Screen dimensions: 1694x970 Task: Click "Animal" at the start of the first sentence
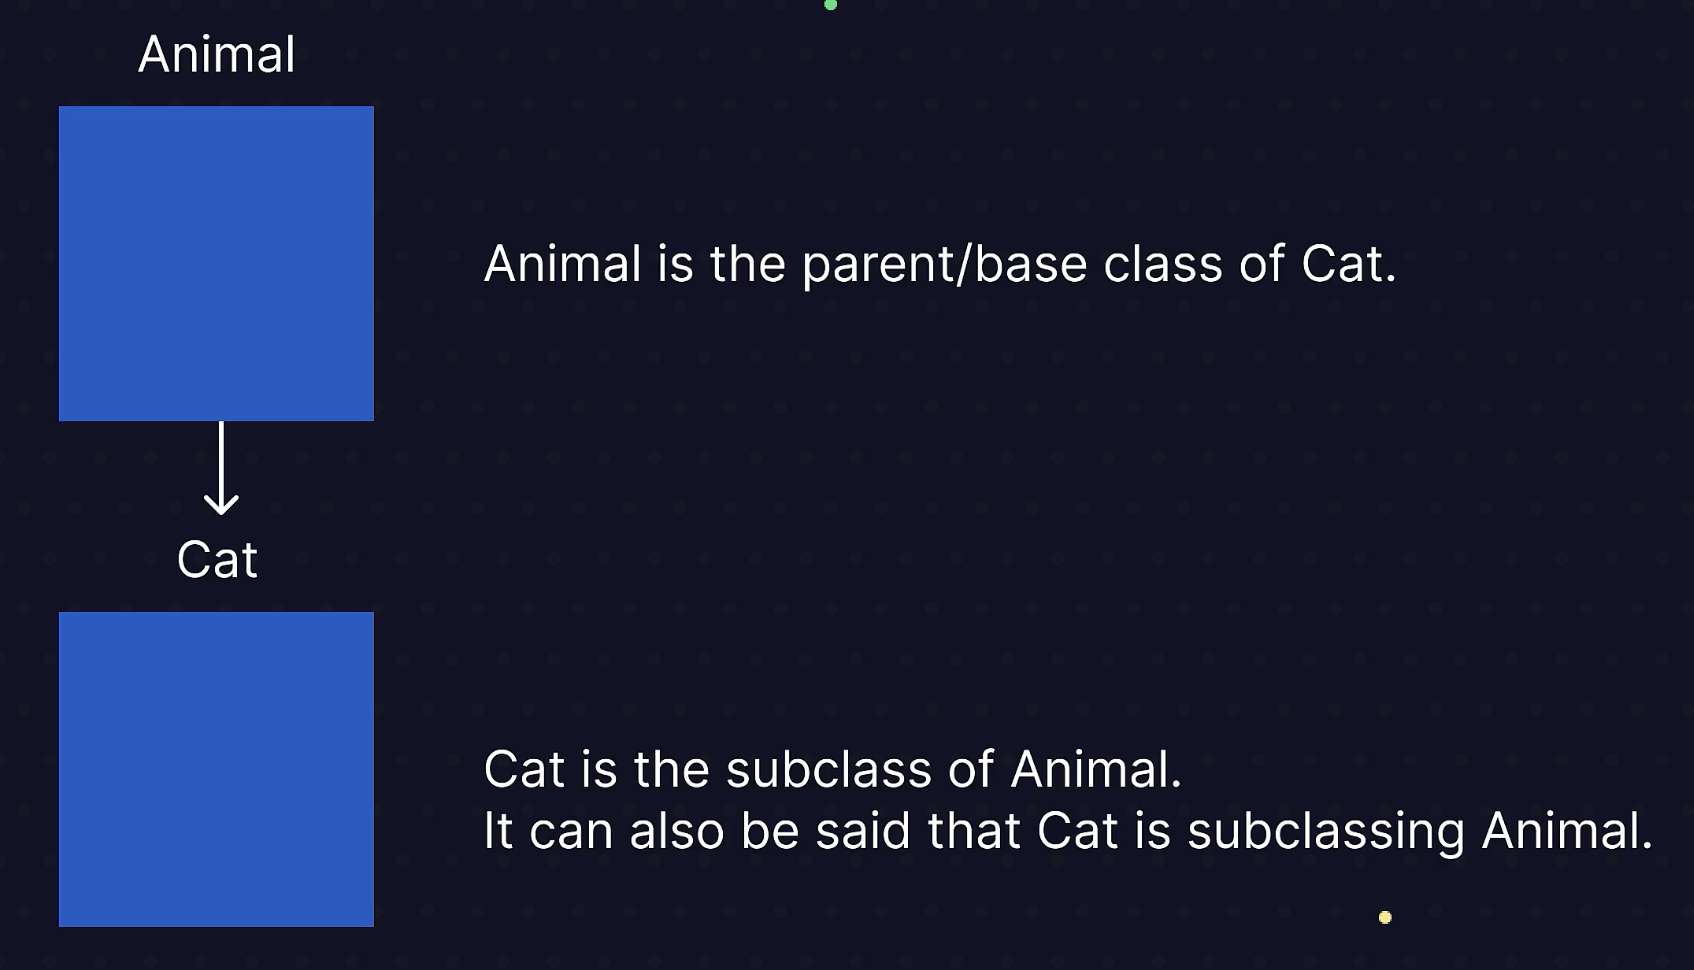[563, 265]
